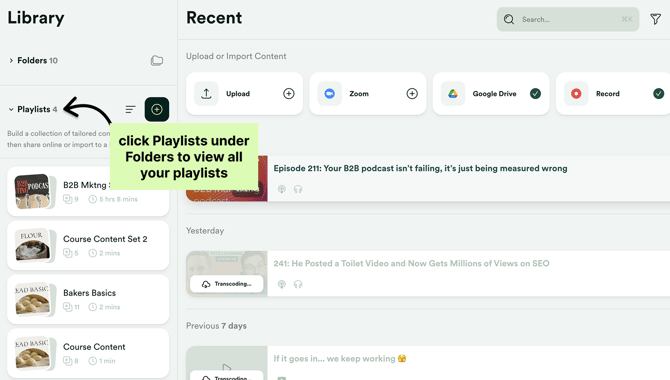Add Zoom integration with plus icon
The height and width of the screenshot is (380, 670).
(412, 94)
